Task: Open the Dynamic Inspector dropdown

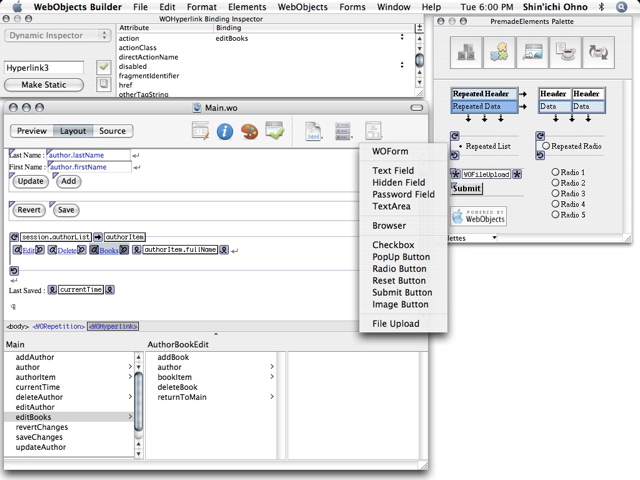Action: point(58,36)
